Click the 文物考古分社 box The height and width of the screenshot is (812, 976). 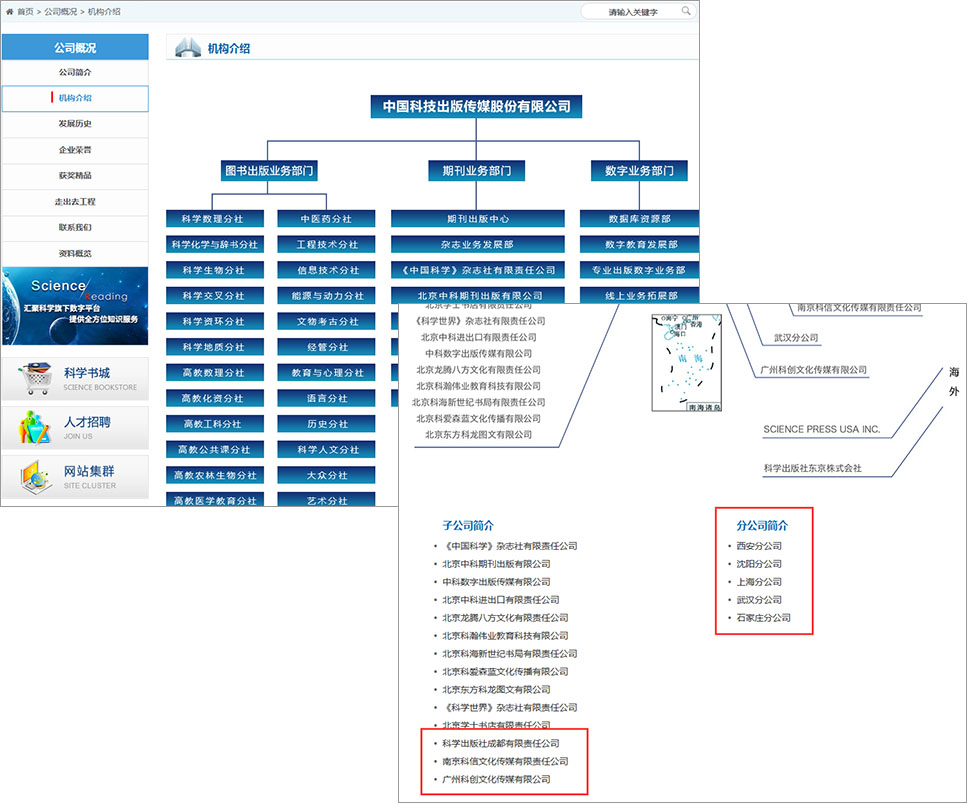[x=326, y=322]
